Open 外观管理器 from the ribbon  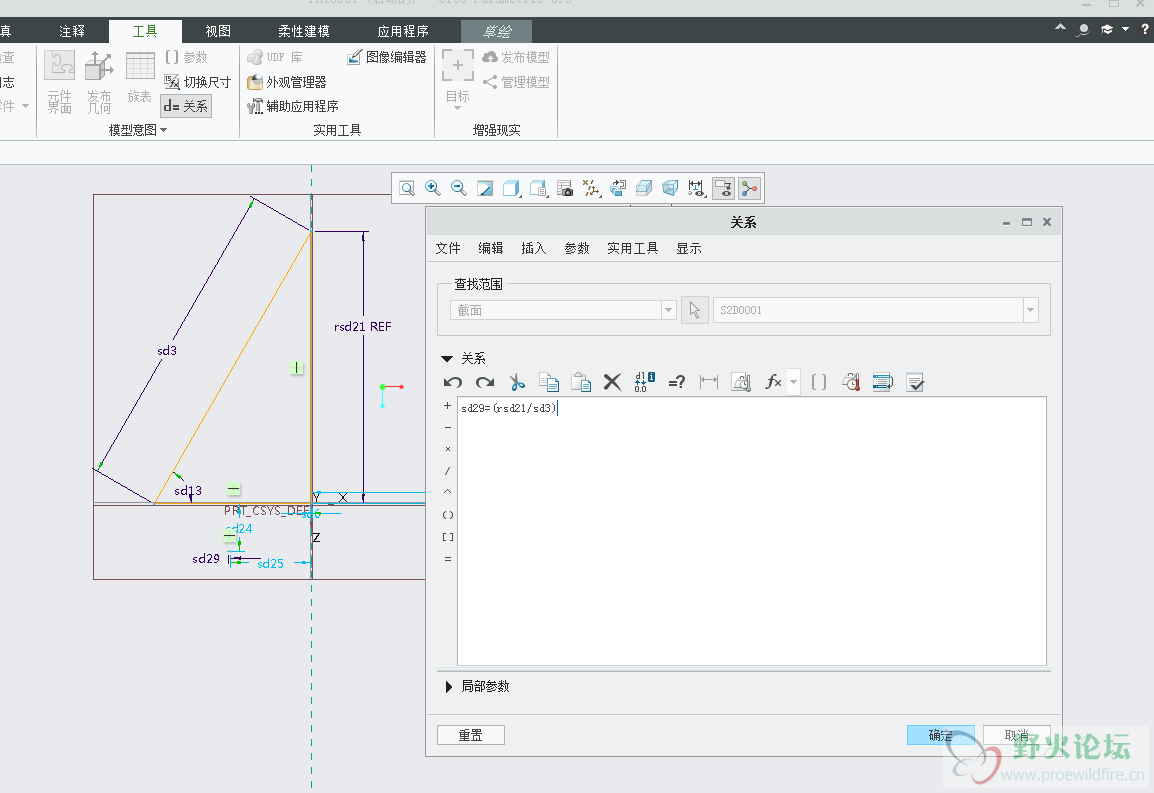287,82
